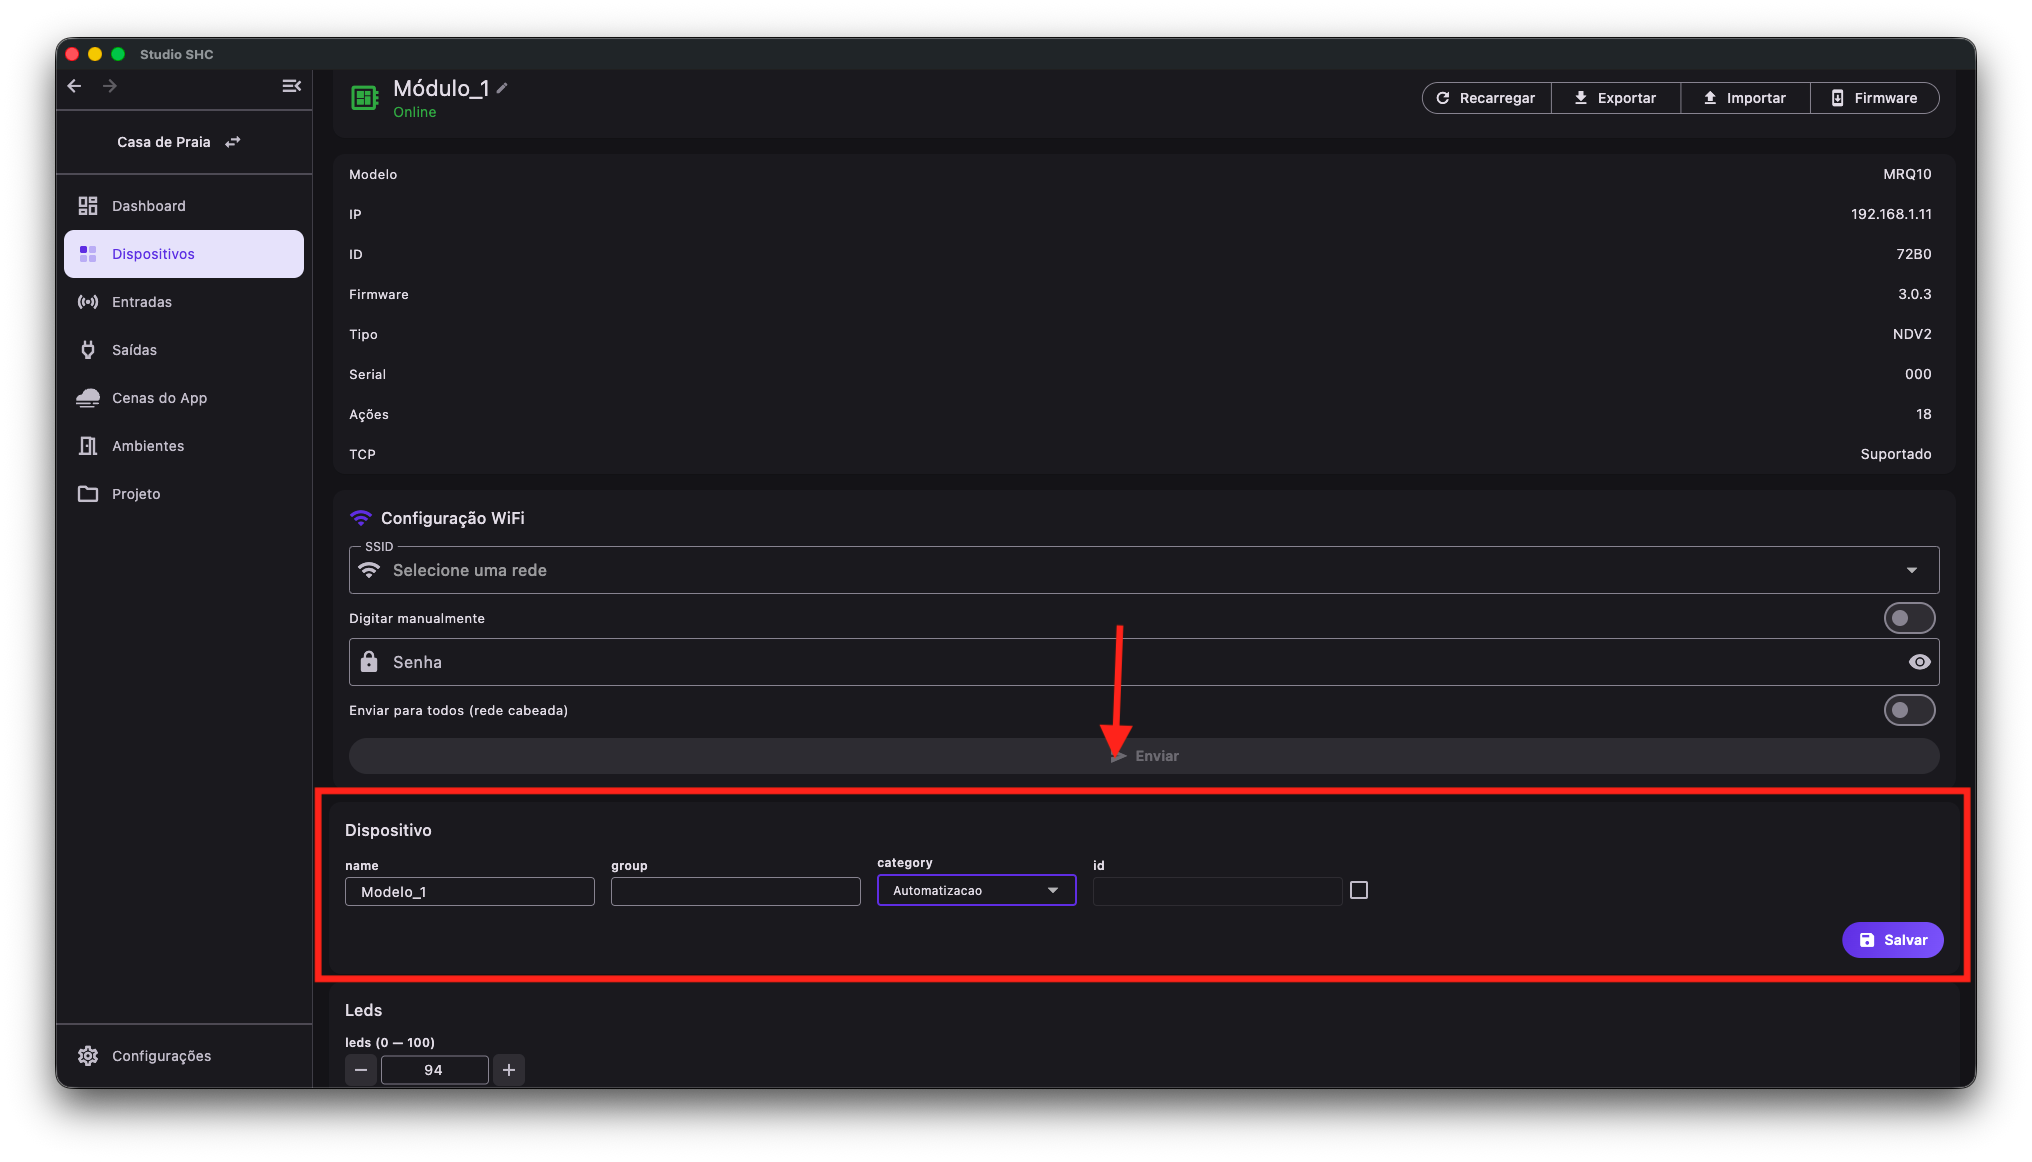Image resolution: width=2032 pixels, height=1162 pixels.
Task: Go back with the left arrow icon
Action: point(74,86)
